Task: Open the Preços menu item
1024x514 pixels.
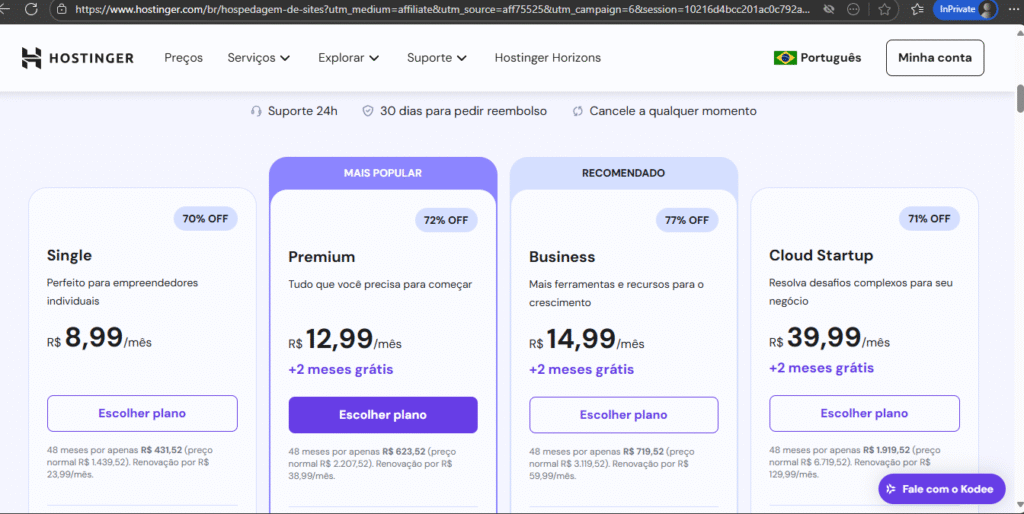Action: [x=184, y=58]
